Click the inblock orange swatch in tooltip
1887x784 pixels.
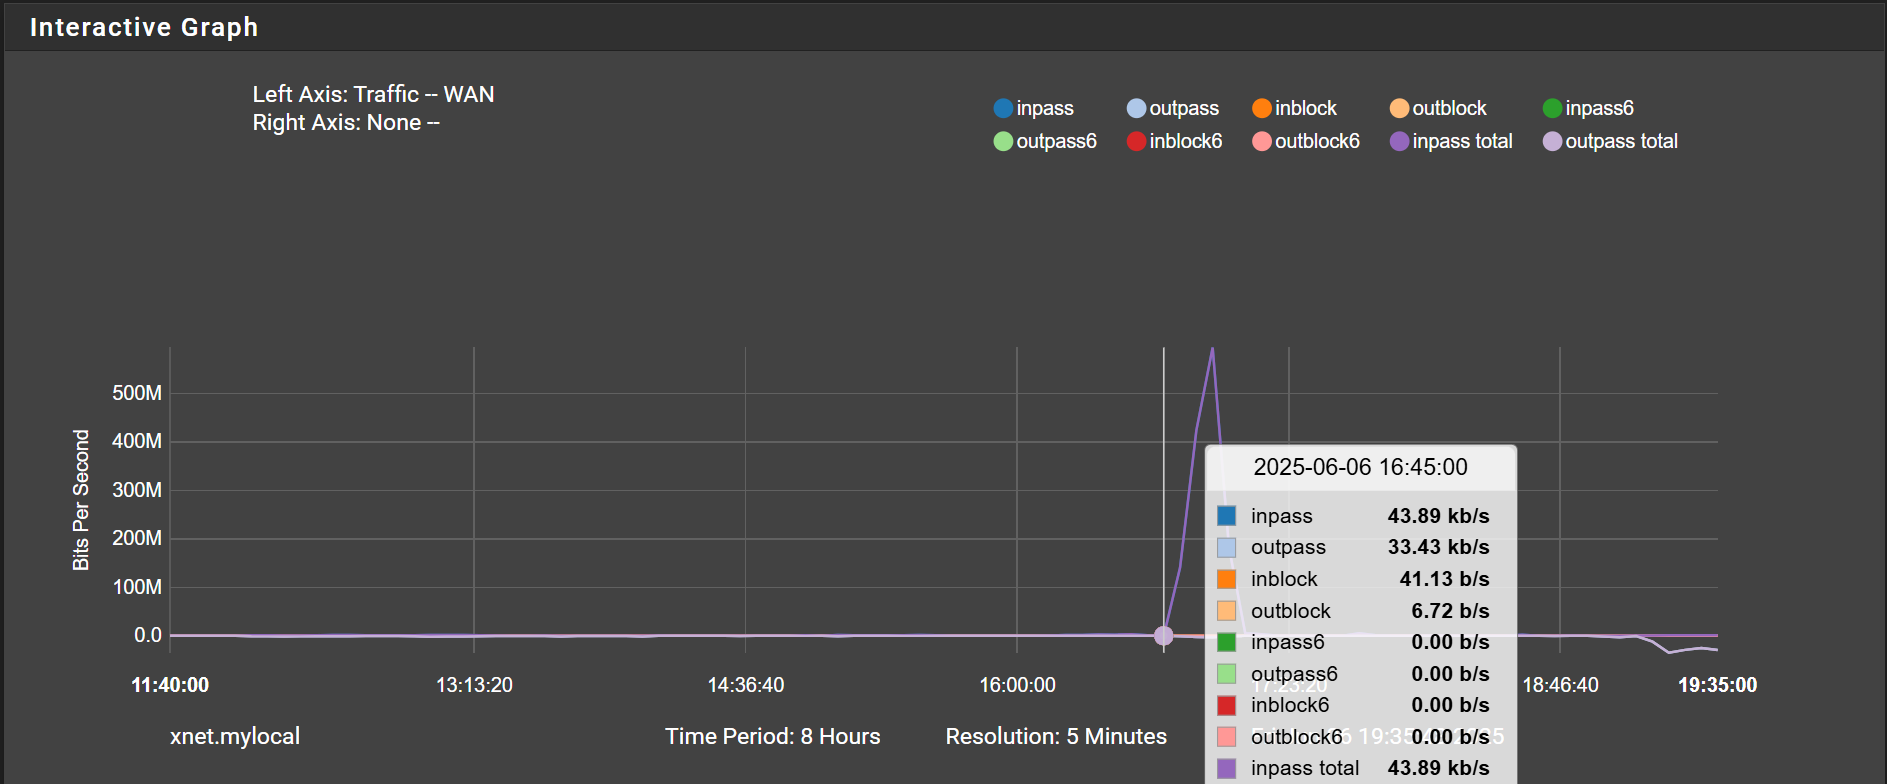(1226, 579)
